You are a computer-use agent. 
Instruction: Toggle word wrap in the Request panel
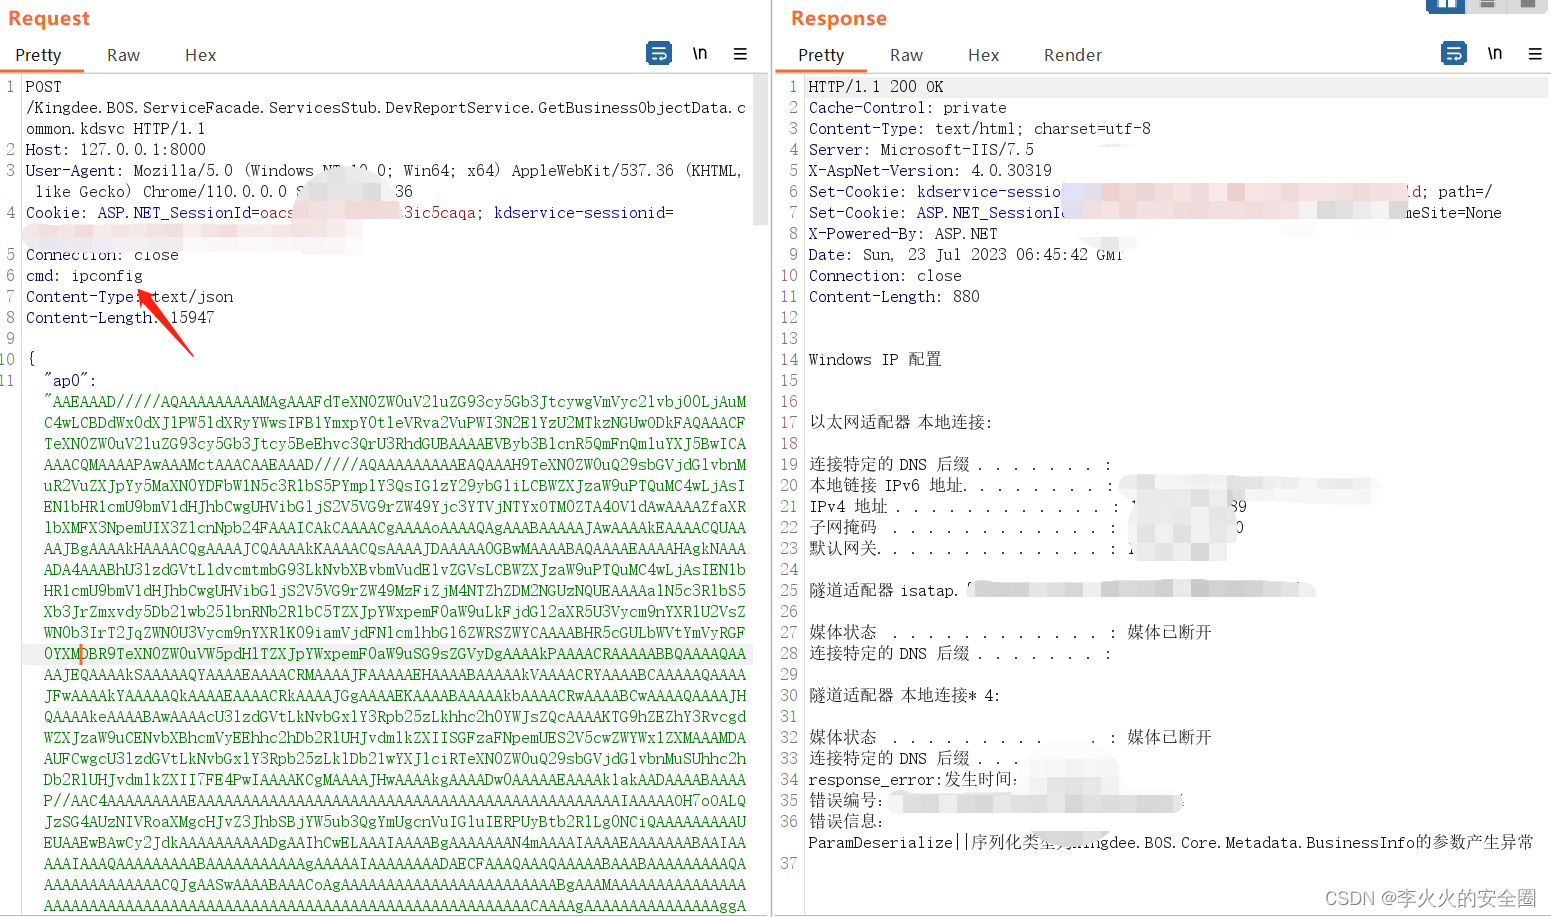[x=659, y=53]
